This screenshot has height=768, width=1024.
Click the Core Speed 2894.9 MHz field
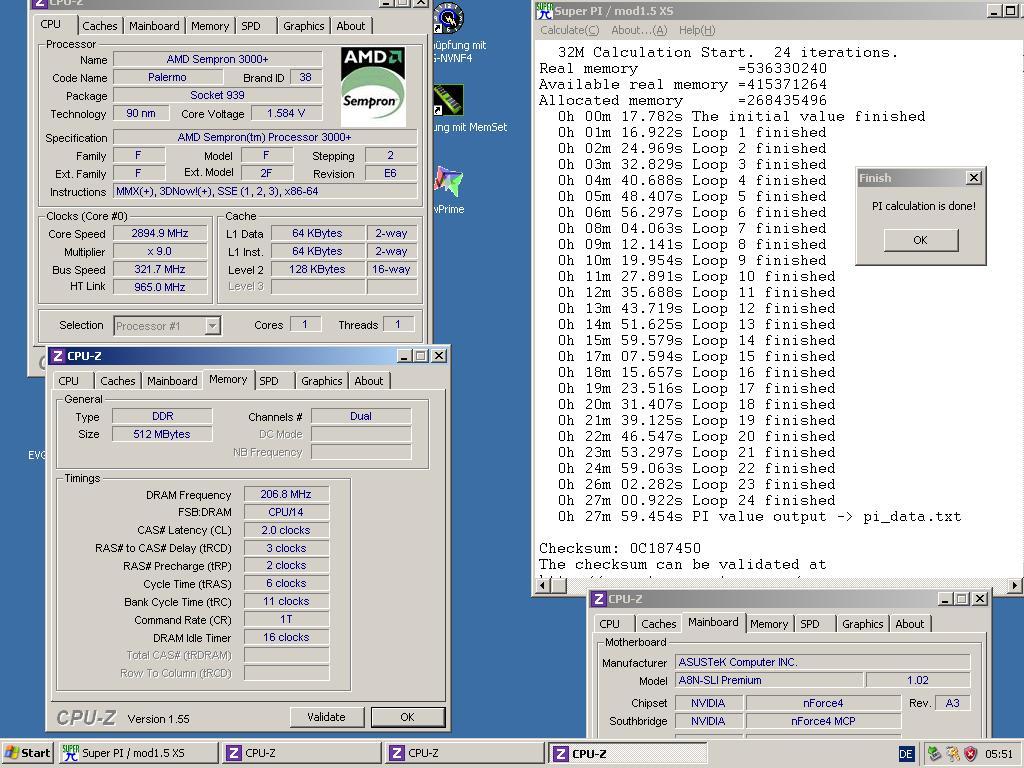(x=160, y=233)
